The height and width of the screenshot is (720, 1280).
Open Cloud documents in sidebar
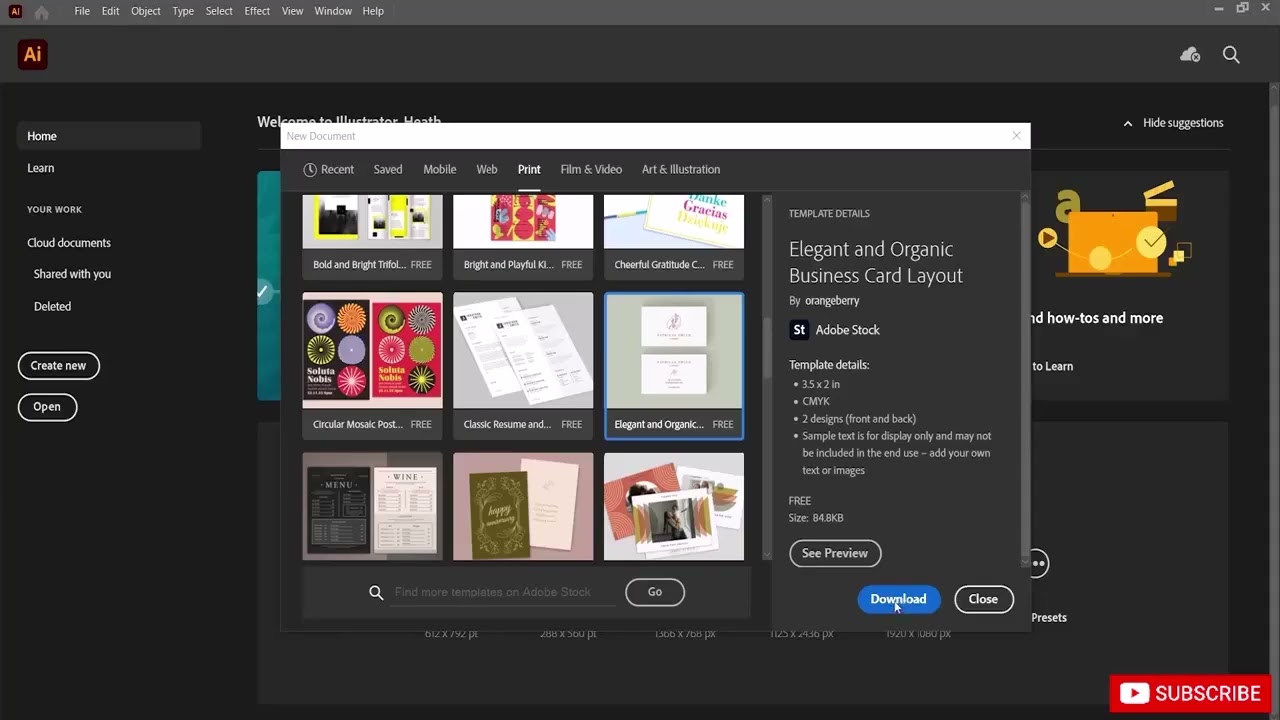[x=69, y=243]
